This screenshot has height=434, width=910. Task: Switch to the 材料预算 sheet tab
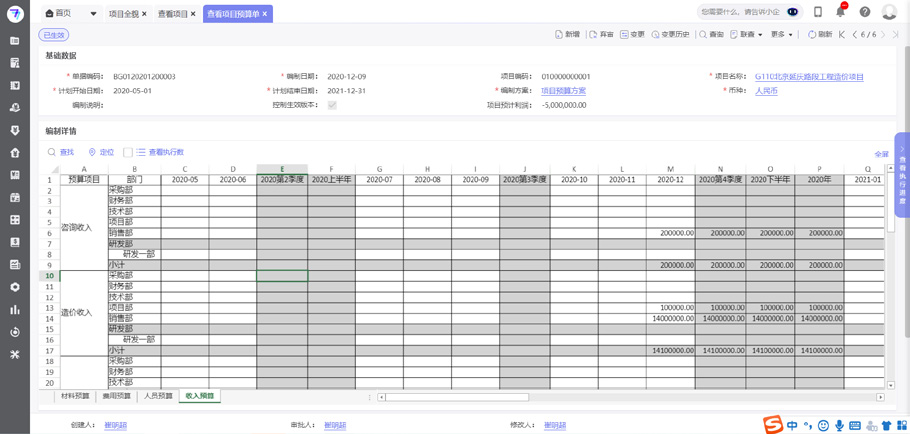75,396
